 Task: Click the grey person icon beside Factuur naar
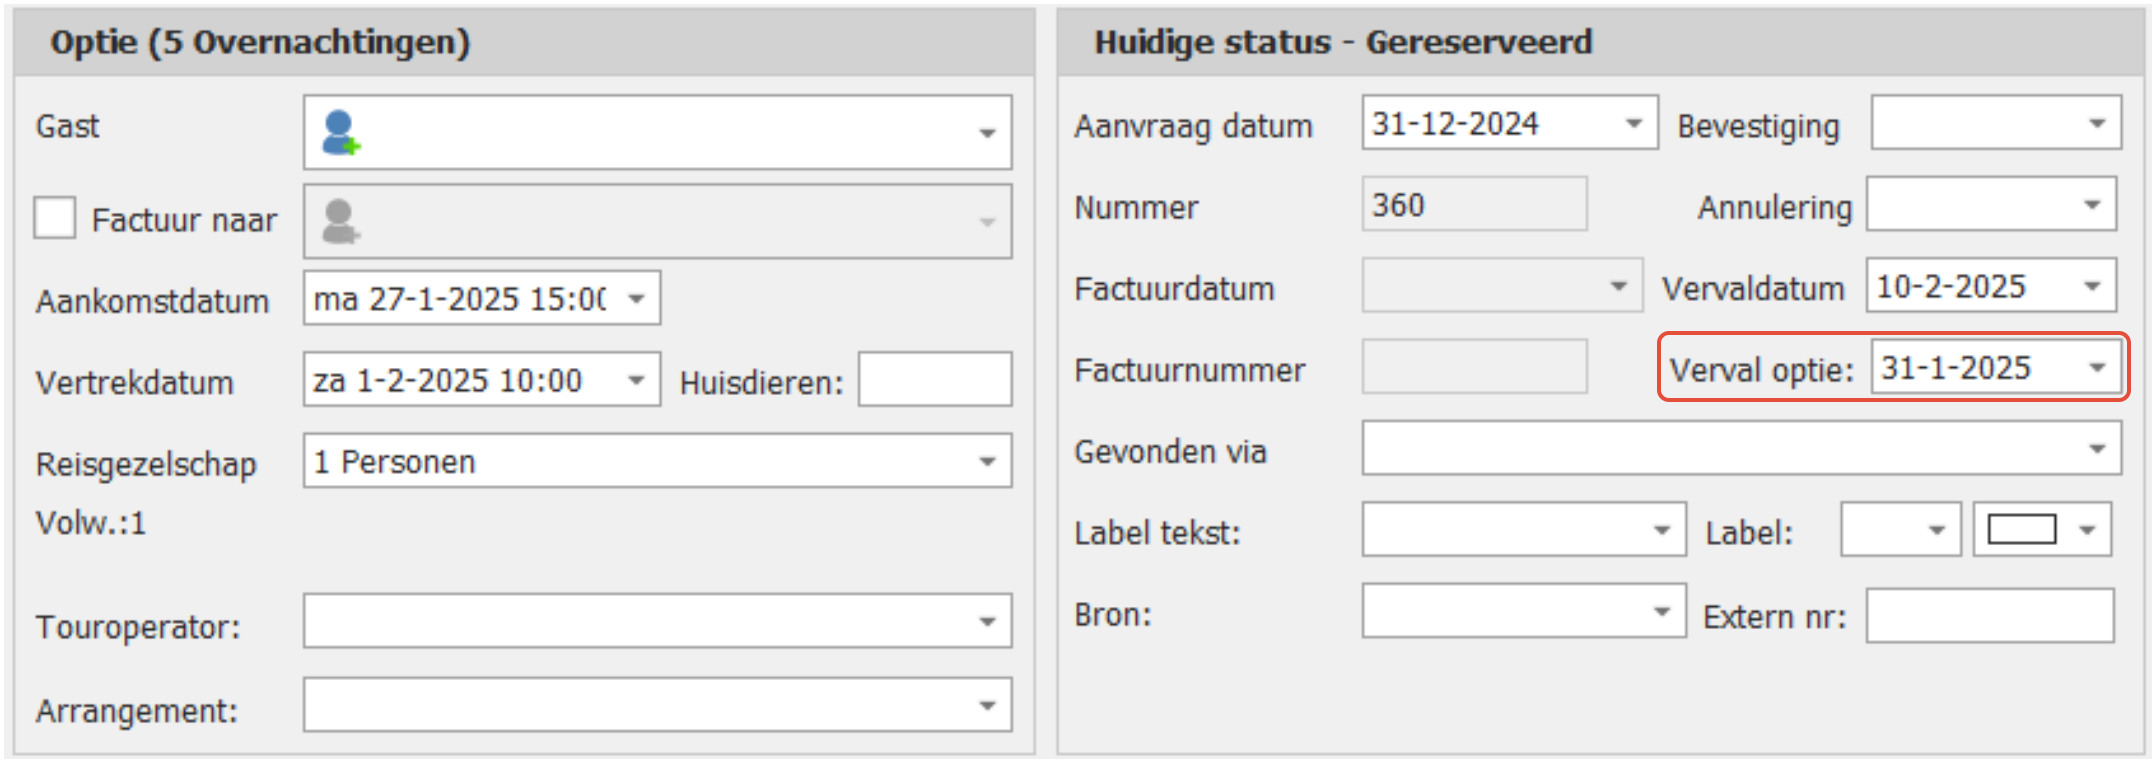(x=340, y=221)
